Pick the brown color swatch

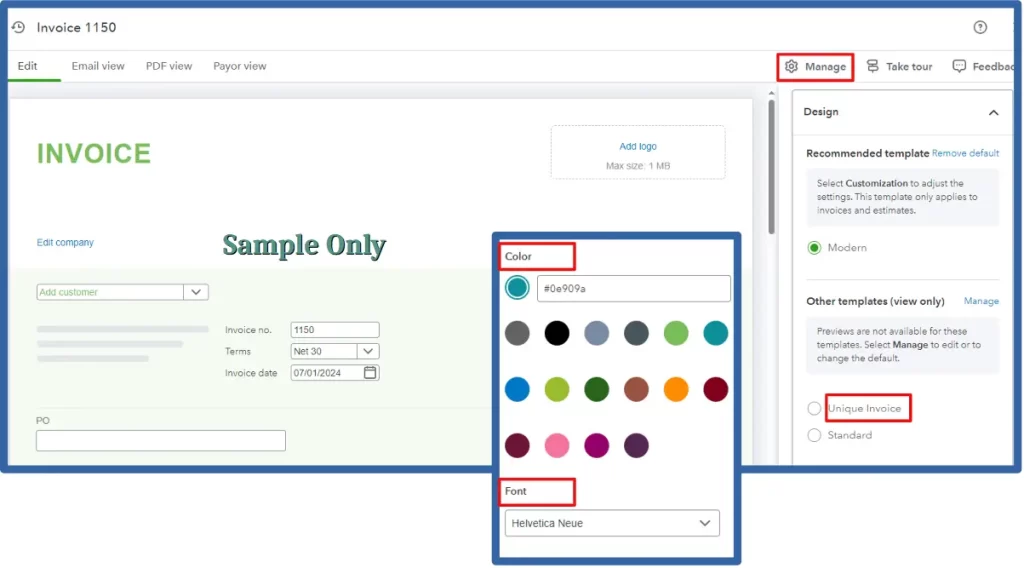point(636,390)
